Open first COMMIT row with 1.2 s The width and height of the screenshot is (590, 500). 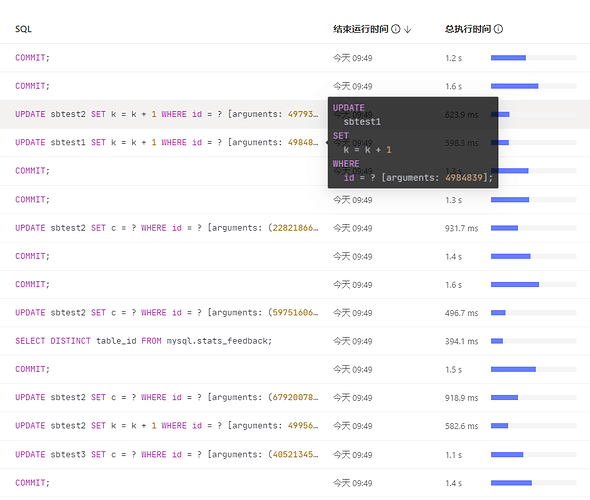pyautogui.click(x=295, y=58)
